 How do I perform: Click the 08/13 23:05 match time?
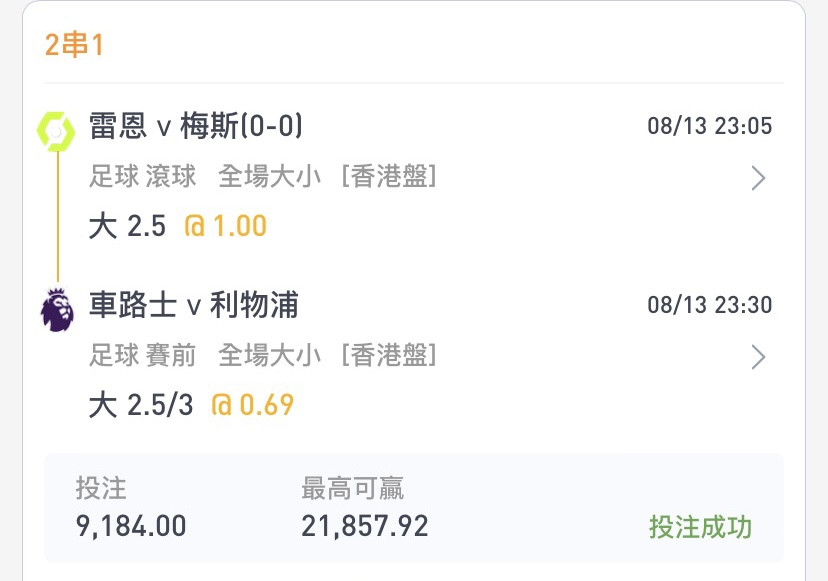(x=710, y=126)
